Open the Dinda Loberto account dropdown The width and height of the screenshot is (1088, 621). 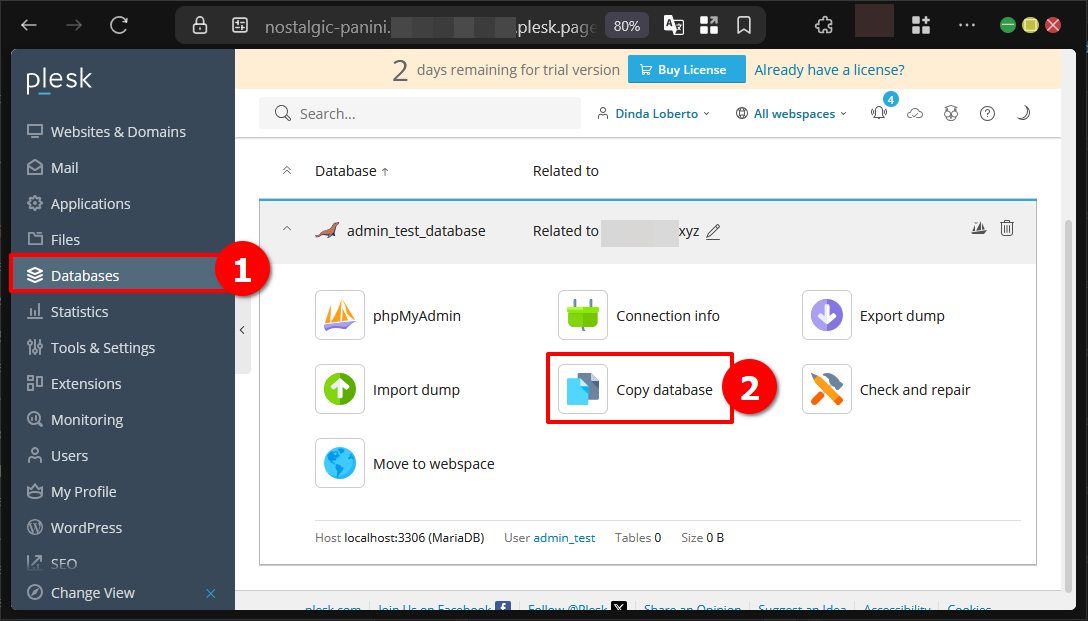tap(653, 113)
